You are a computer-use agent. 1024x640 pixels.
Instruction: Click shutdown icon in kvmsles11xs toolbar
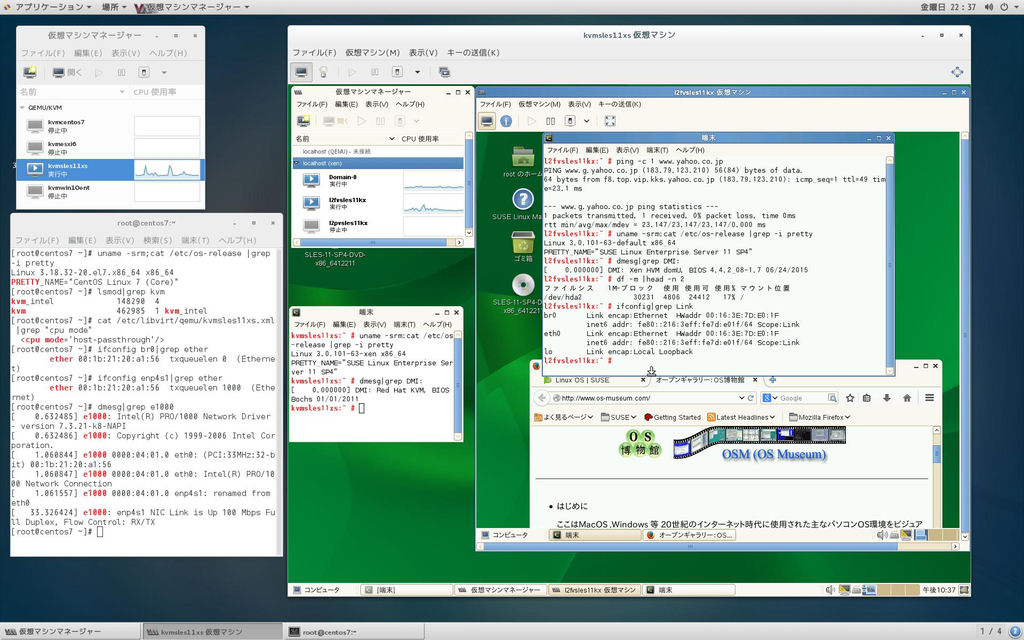pos(397,72)
